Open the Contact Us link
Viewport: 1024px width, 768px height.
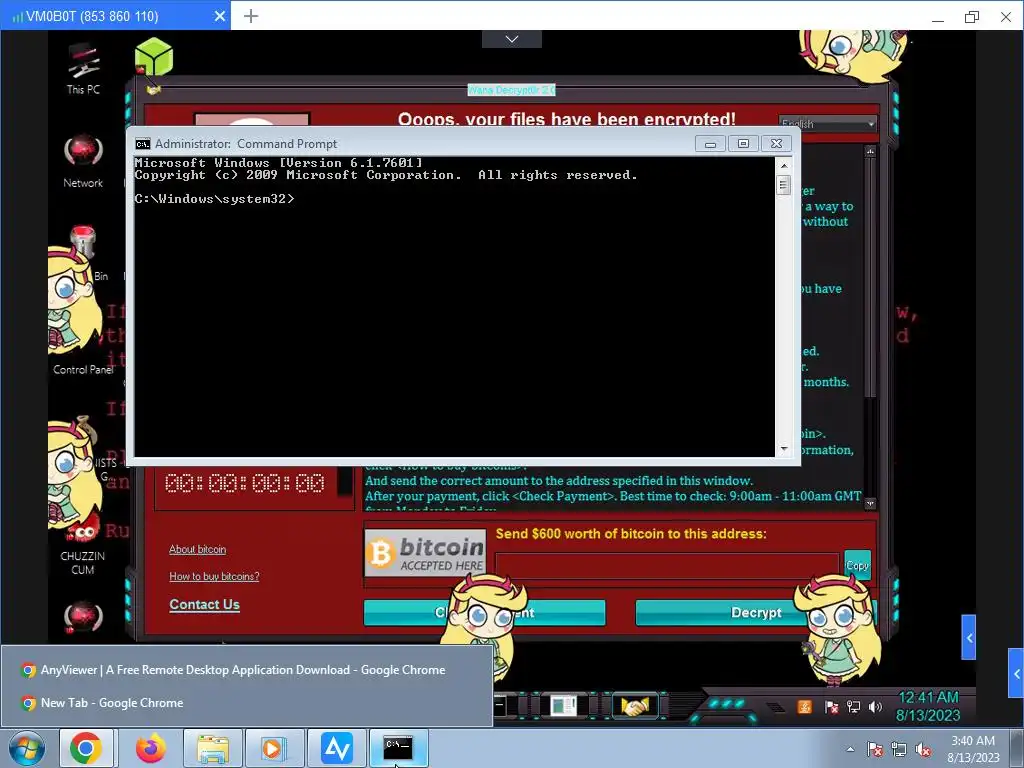(x=204, y=605)
